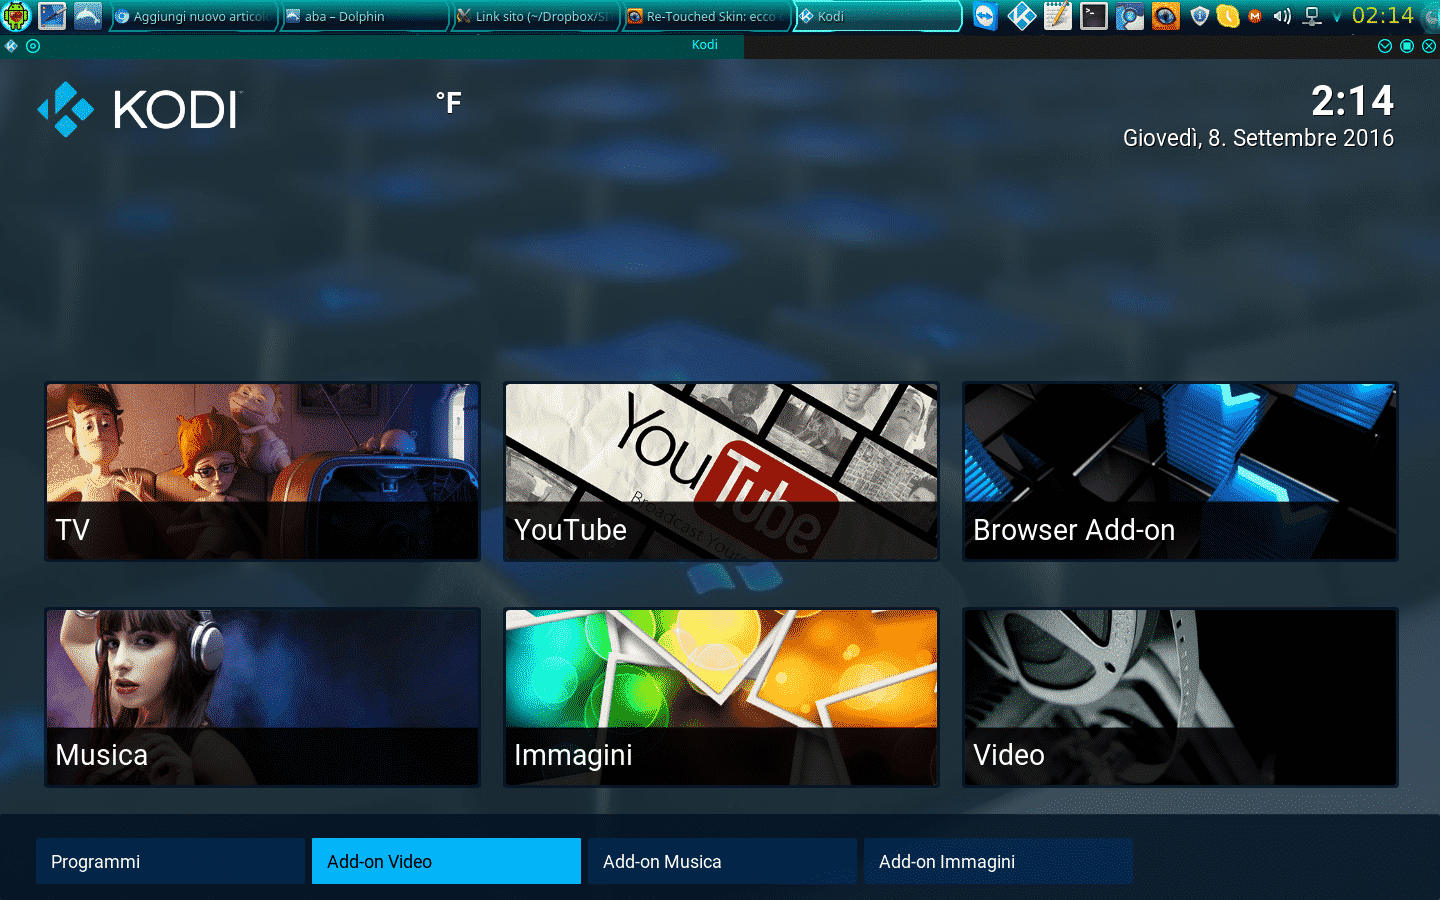This screenshot has height=900, width=1440.
Task: Open the Video tile
Action: [x=1180, y=697]
